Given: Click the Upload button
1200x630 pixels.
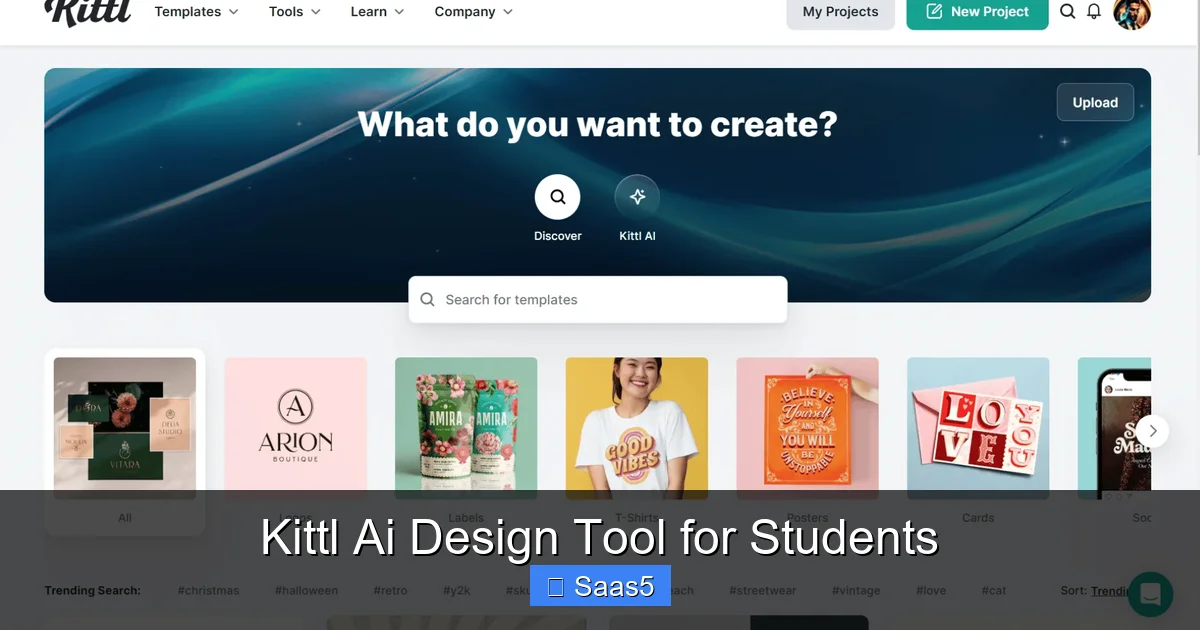Looking at the screenshot, I should (x=1095, y=102).
